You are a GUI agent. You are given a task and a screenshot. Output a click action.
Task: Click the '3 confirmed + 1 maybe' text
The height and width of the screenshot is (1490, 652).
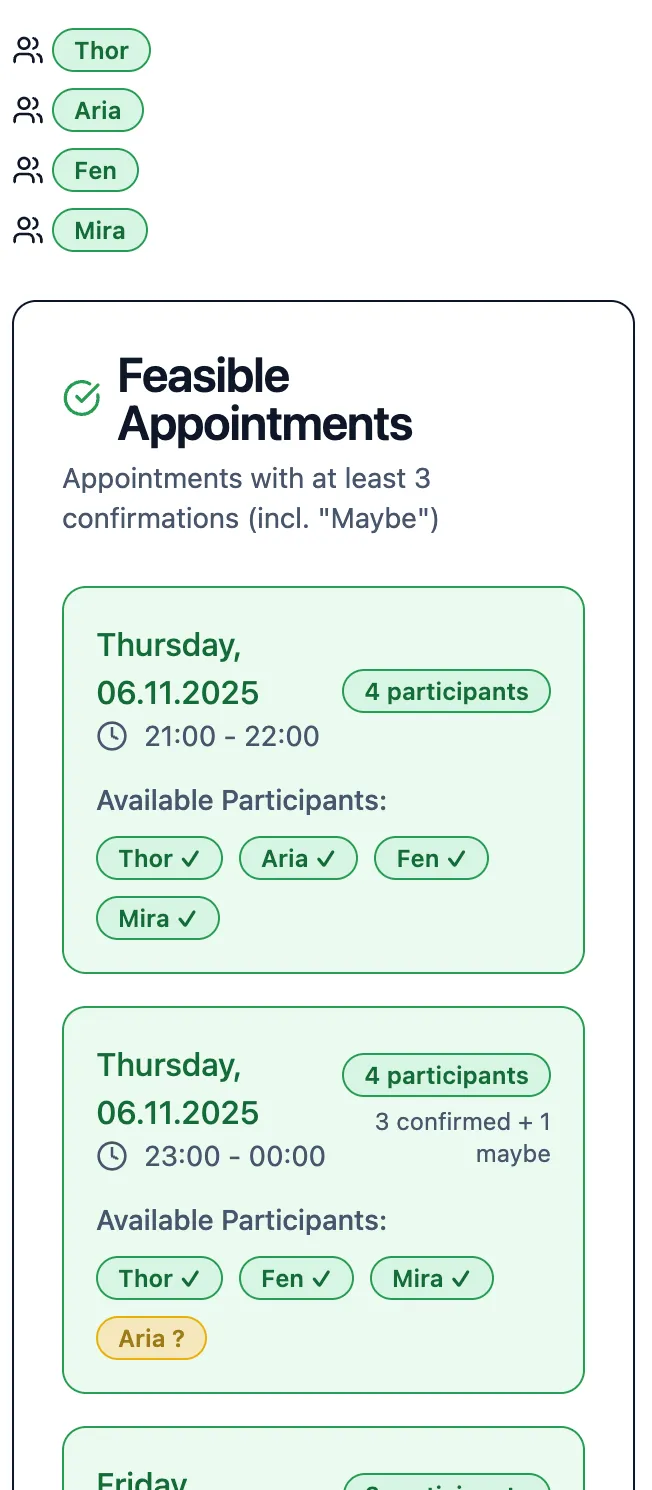click(x=463, y=1138)
